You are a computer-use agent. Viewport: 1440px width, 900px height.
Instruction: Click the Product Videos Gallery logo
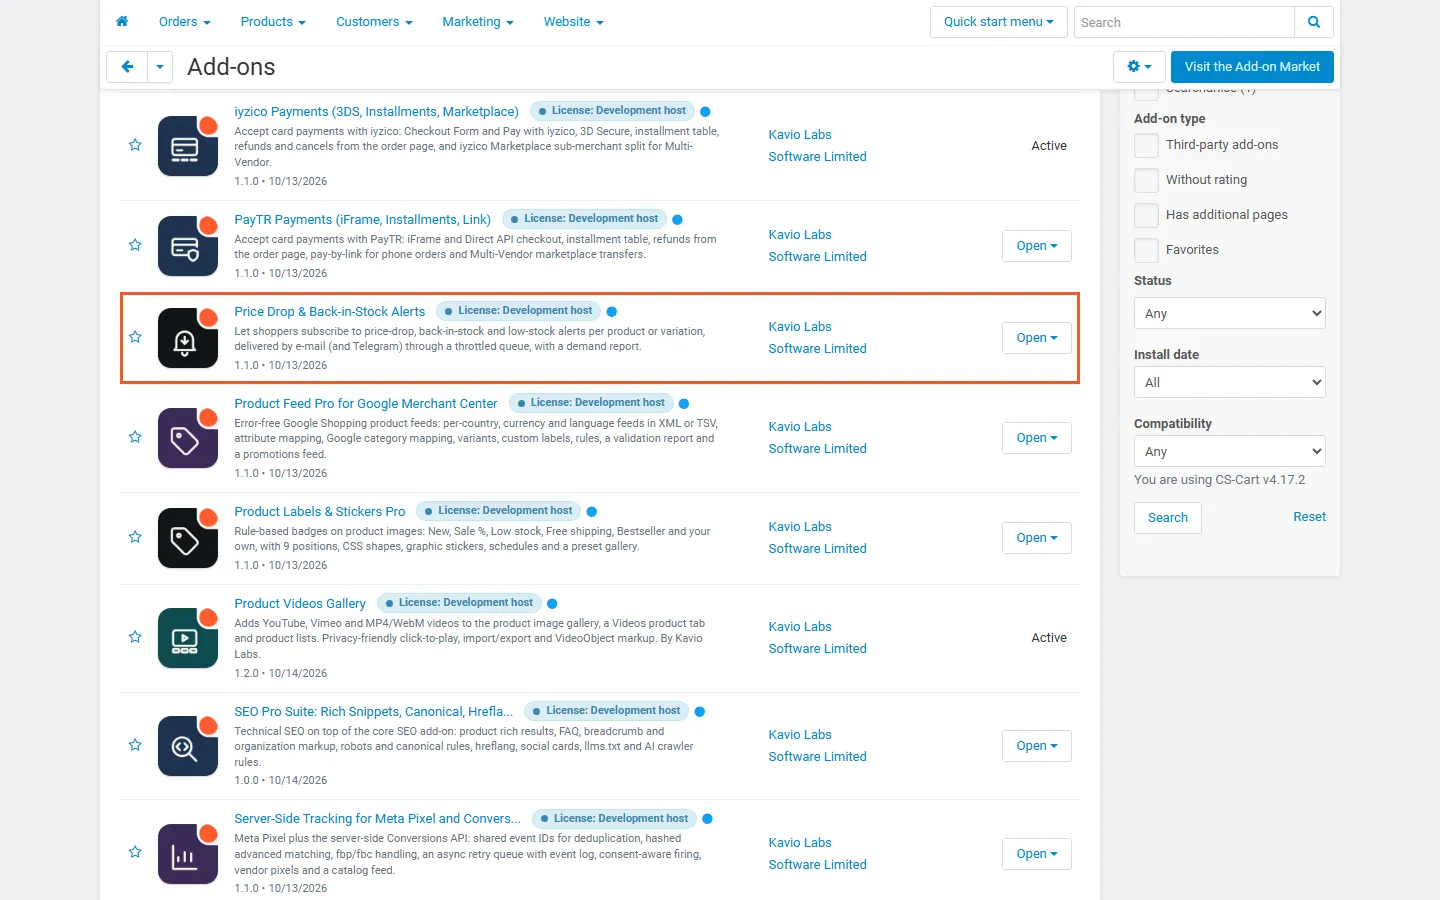click(188, 638)
